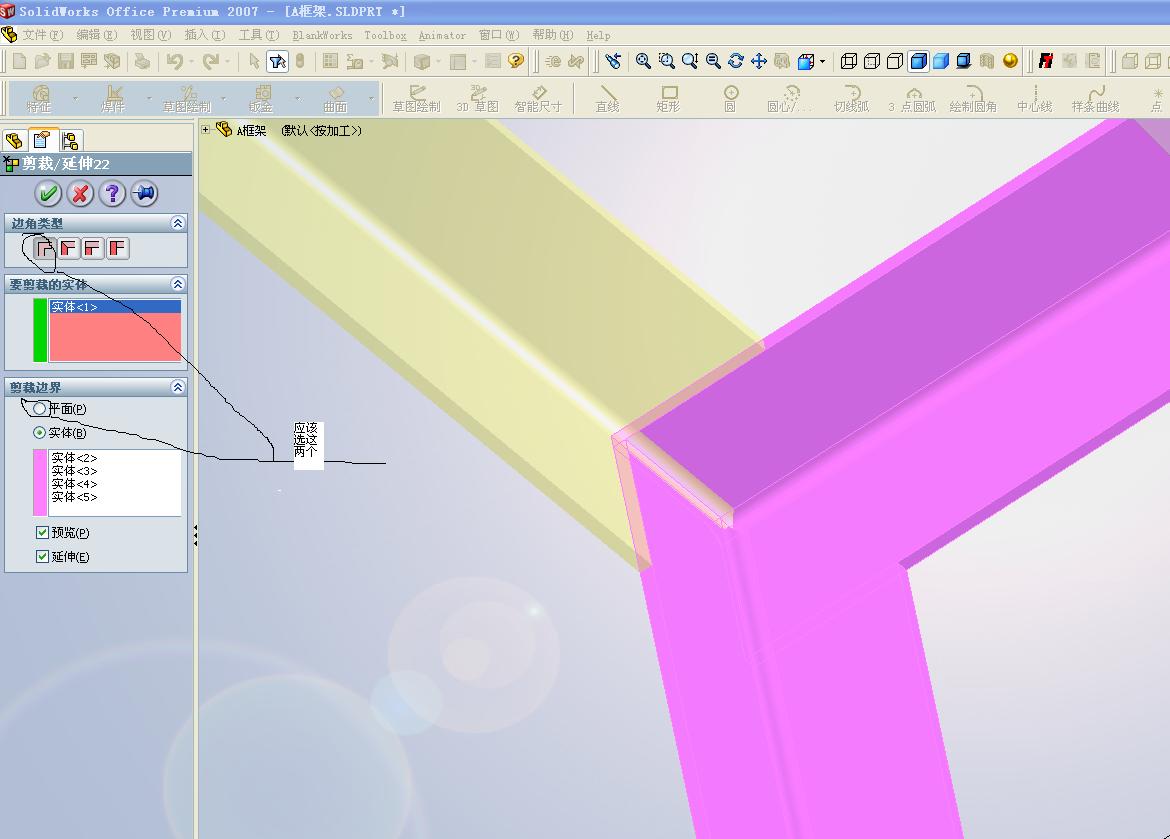Open the 特征 tab dropdown arrow

pyautogui.click(x=75, y=98)
